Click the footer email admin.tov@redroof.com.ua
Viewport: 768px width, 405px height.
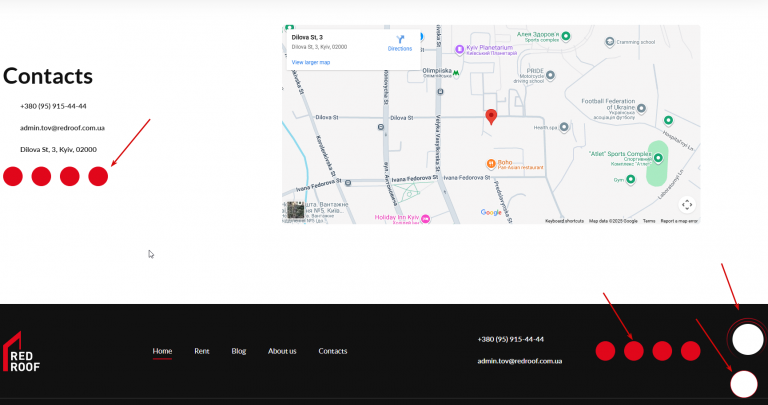point(520,361)
